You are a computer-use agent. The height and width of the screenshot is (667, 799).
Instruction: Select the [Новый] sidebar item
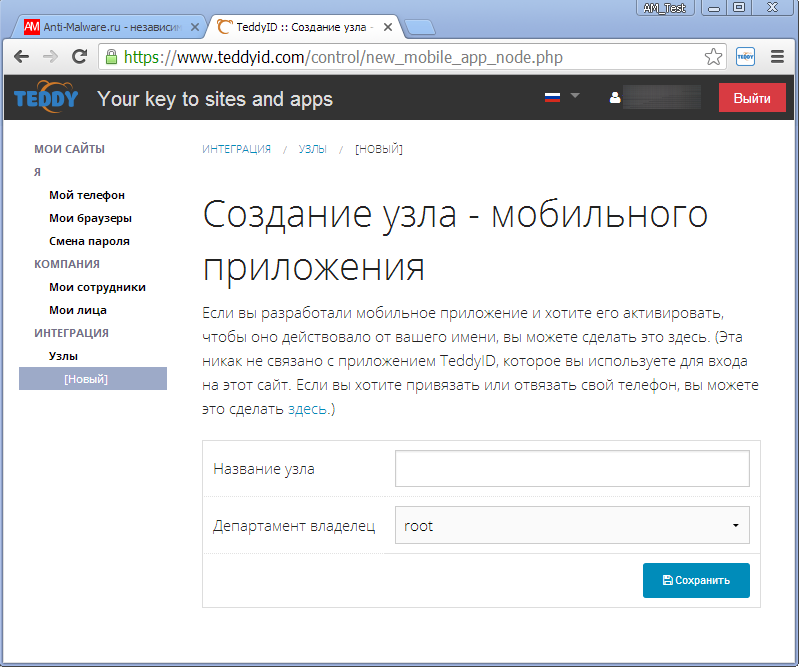pos(93,379)
